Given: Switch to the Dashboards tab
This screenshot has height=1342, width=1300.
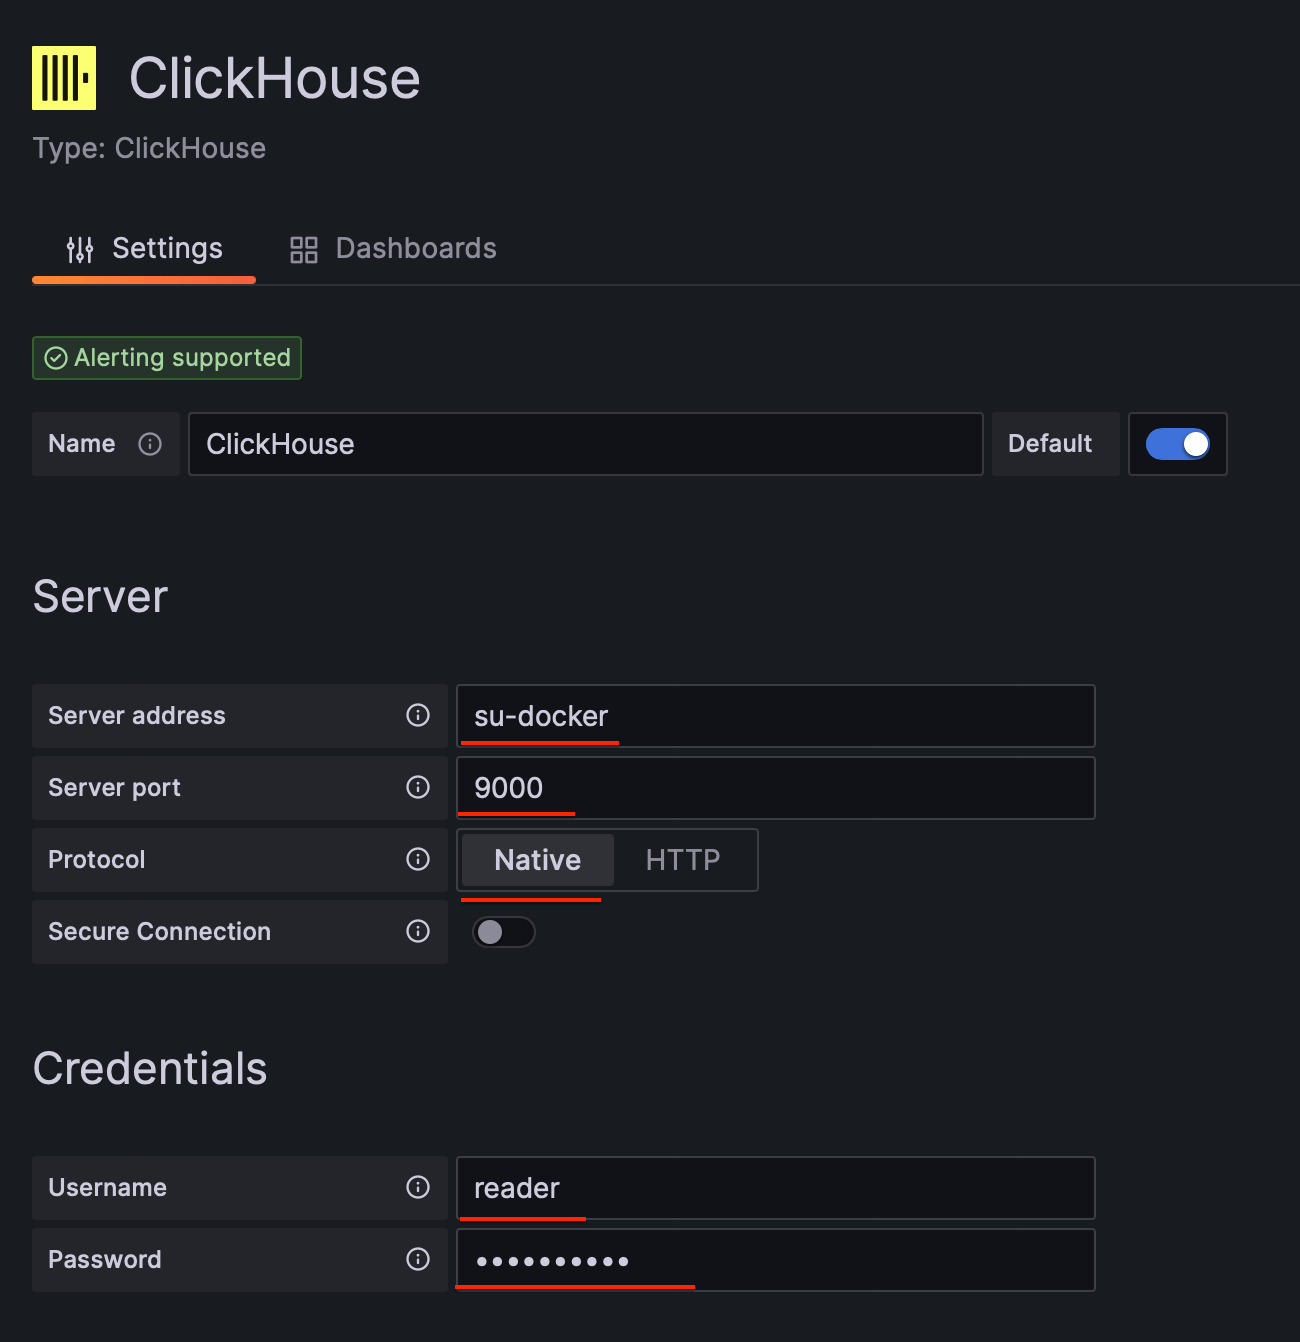Looking at the screenshot, I should 393,249.
